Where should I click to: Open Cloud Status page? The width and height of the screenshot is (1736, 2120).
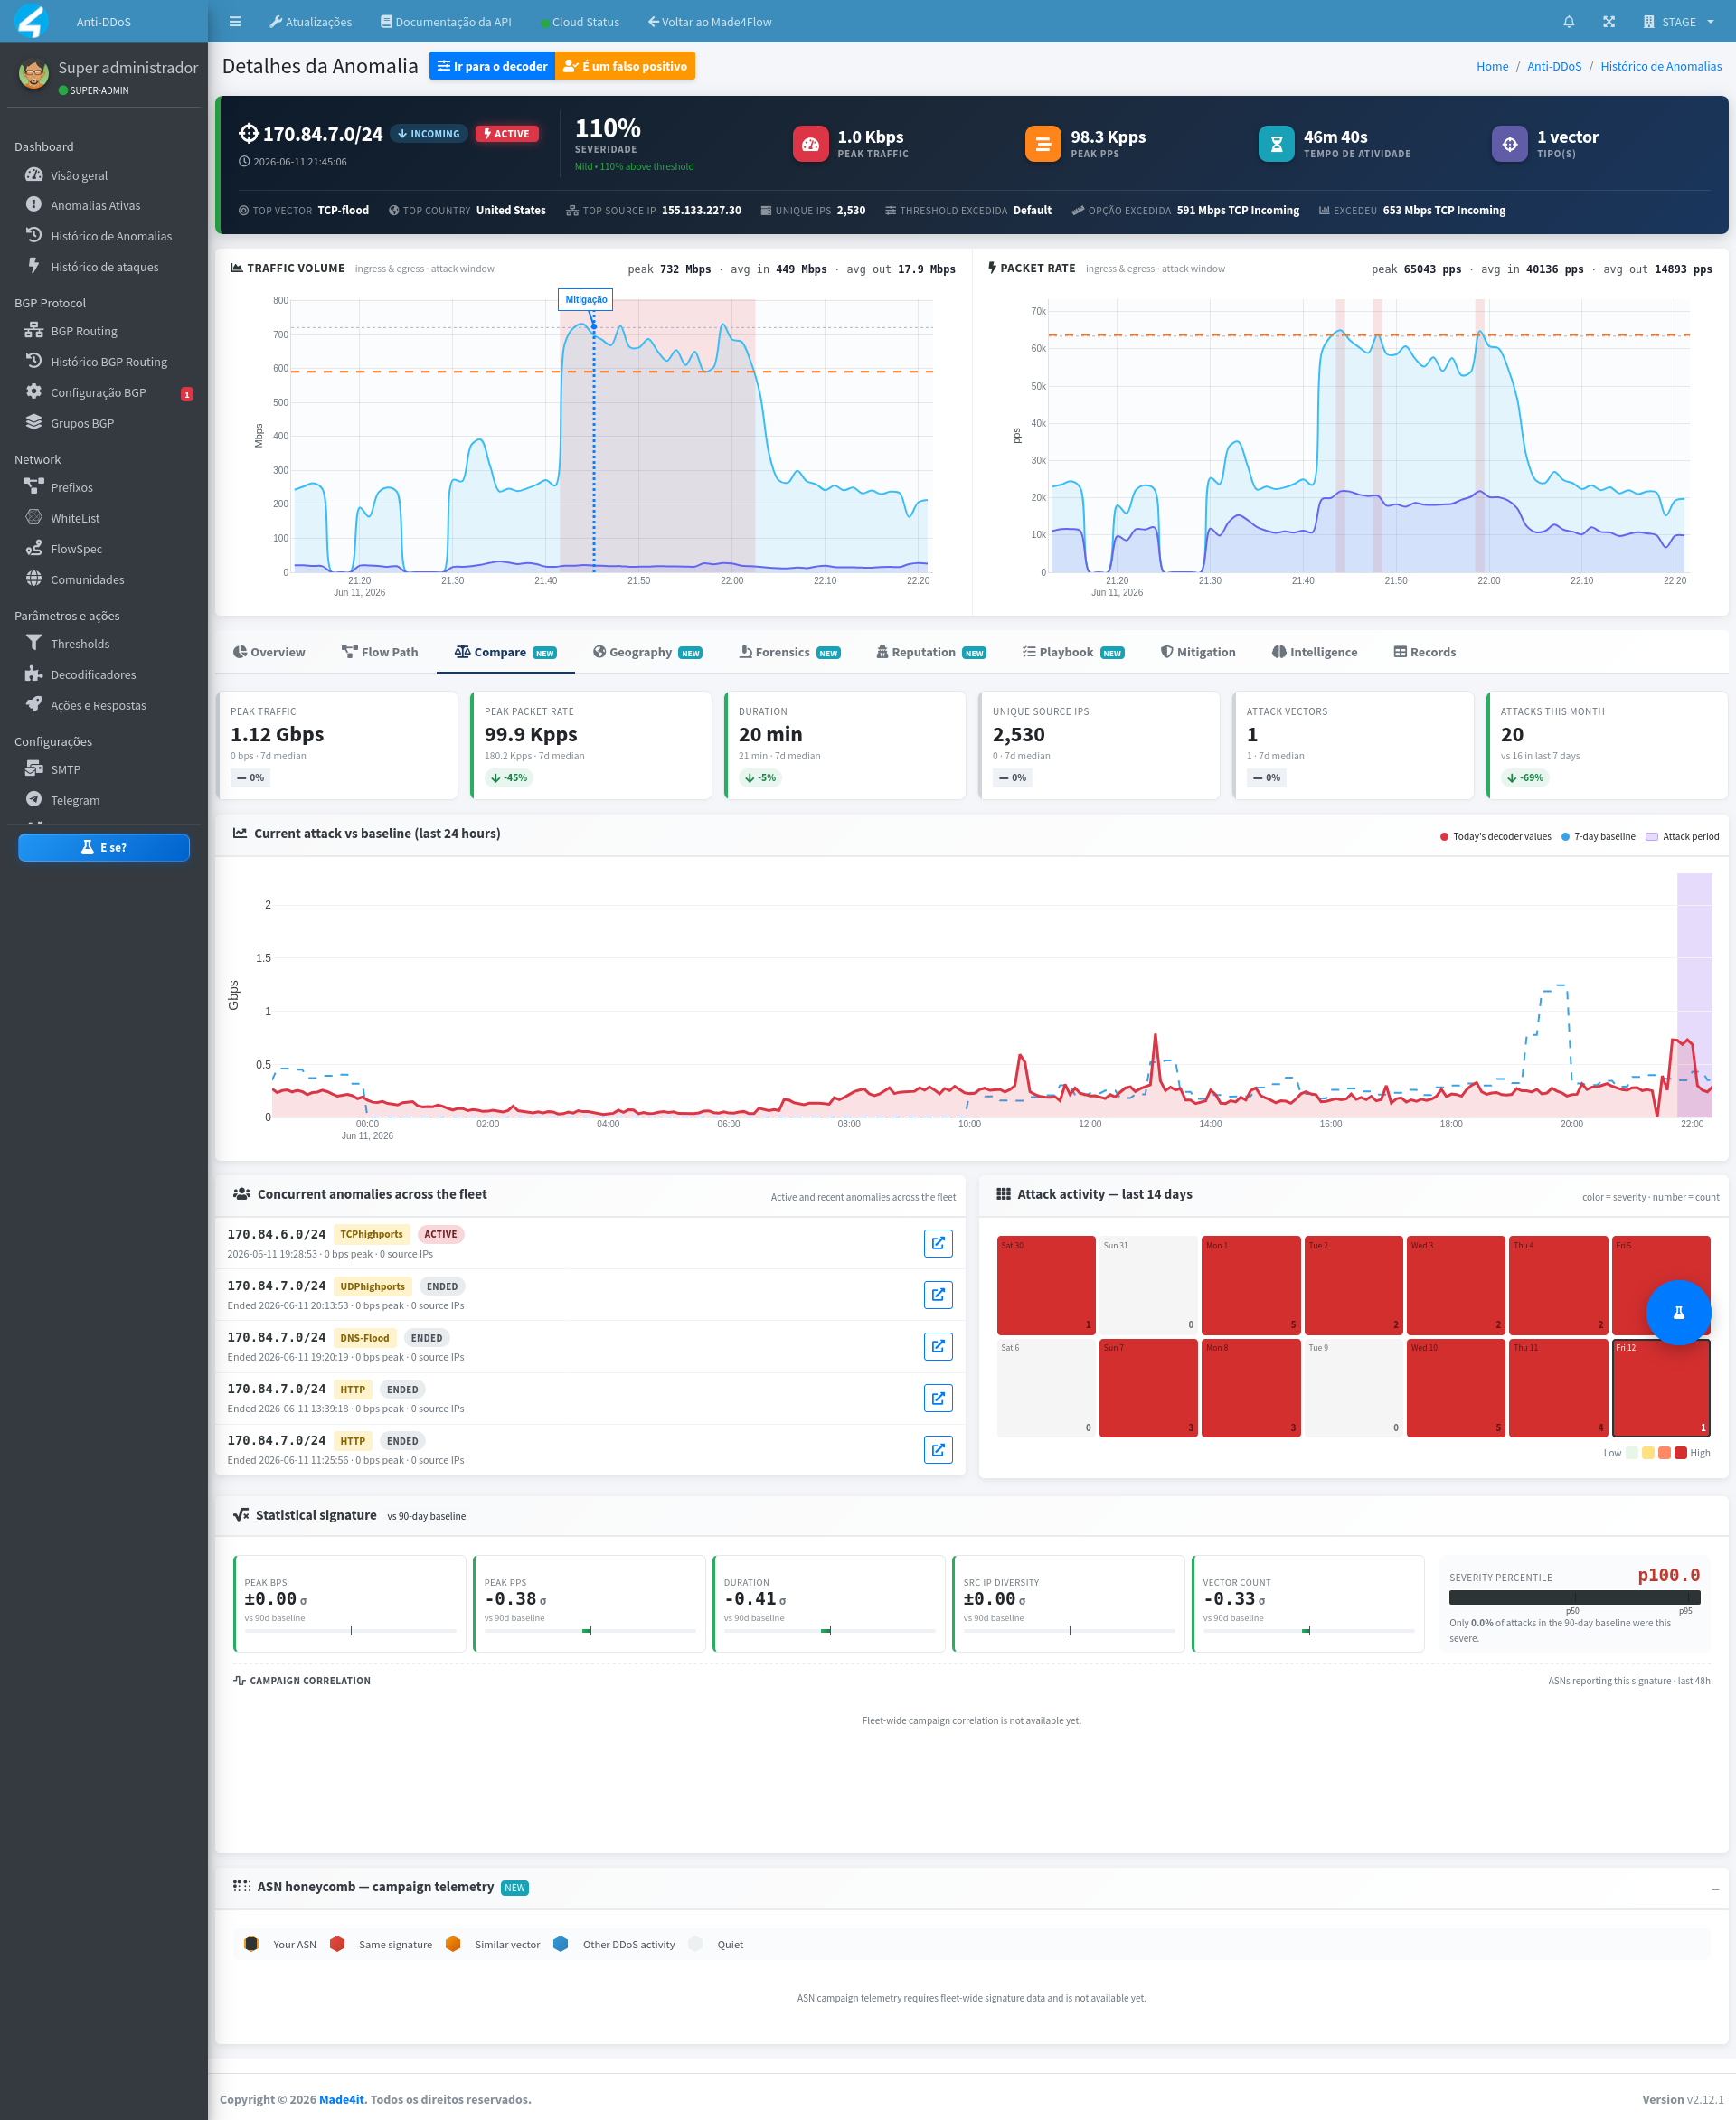pos(579,22)
